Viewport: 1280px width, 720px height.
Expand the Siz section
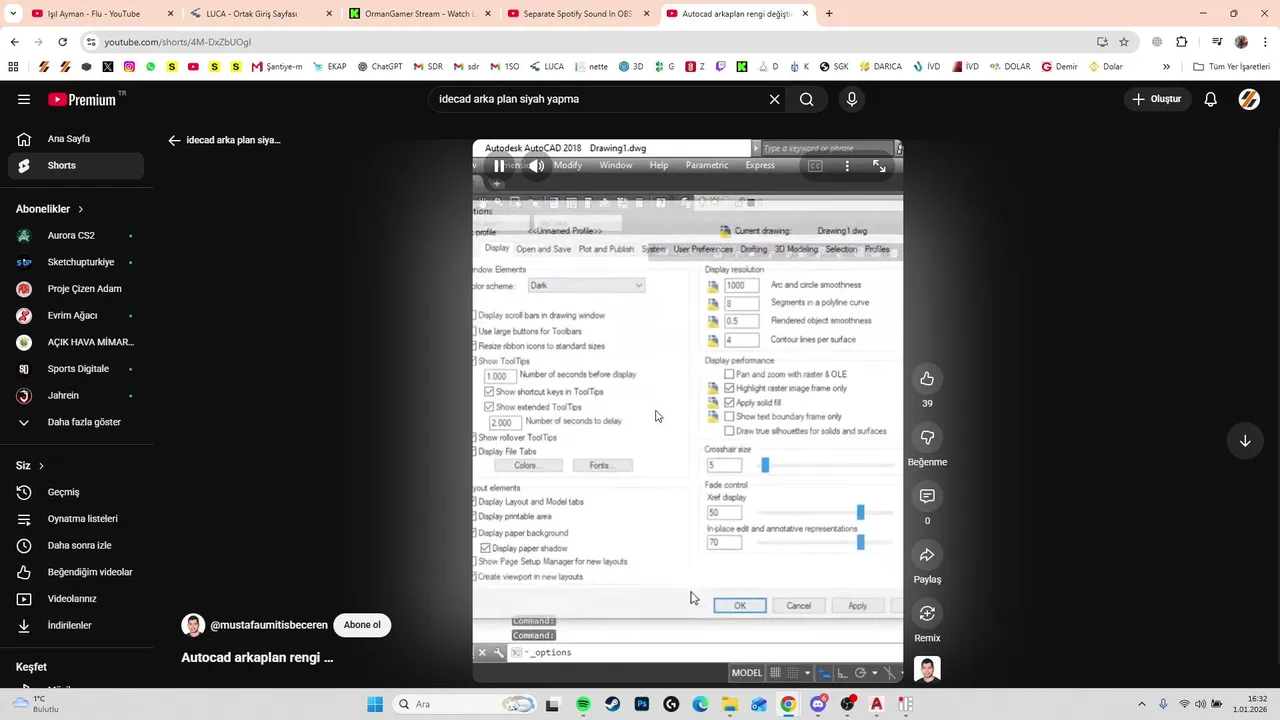tap(30, 466)
